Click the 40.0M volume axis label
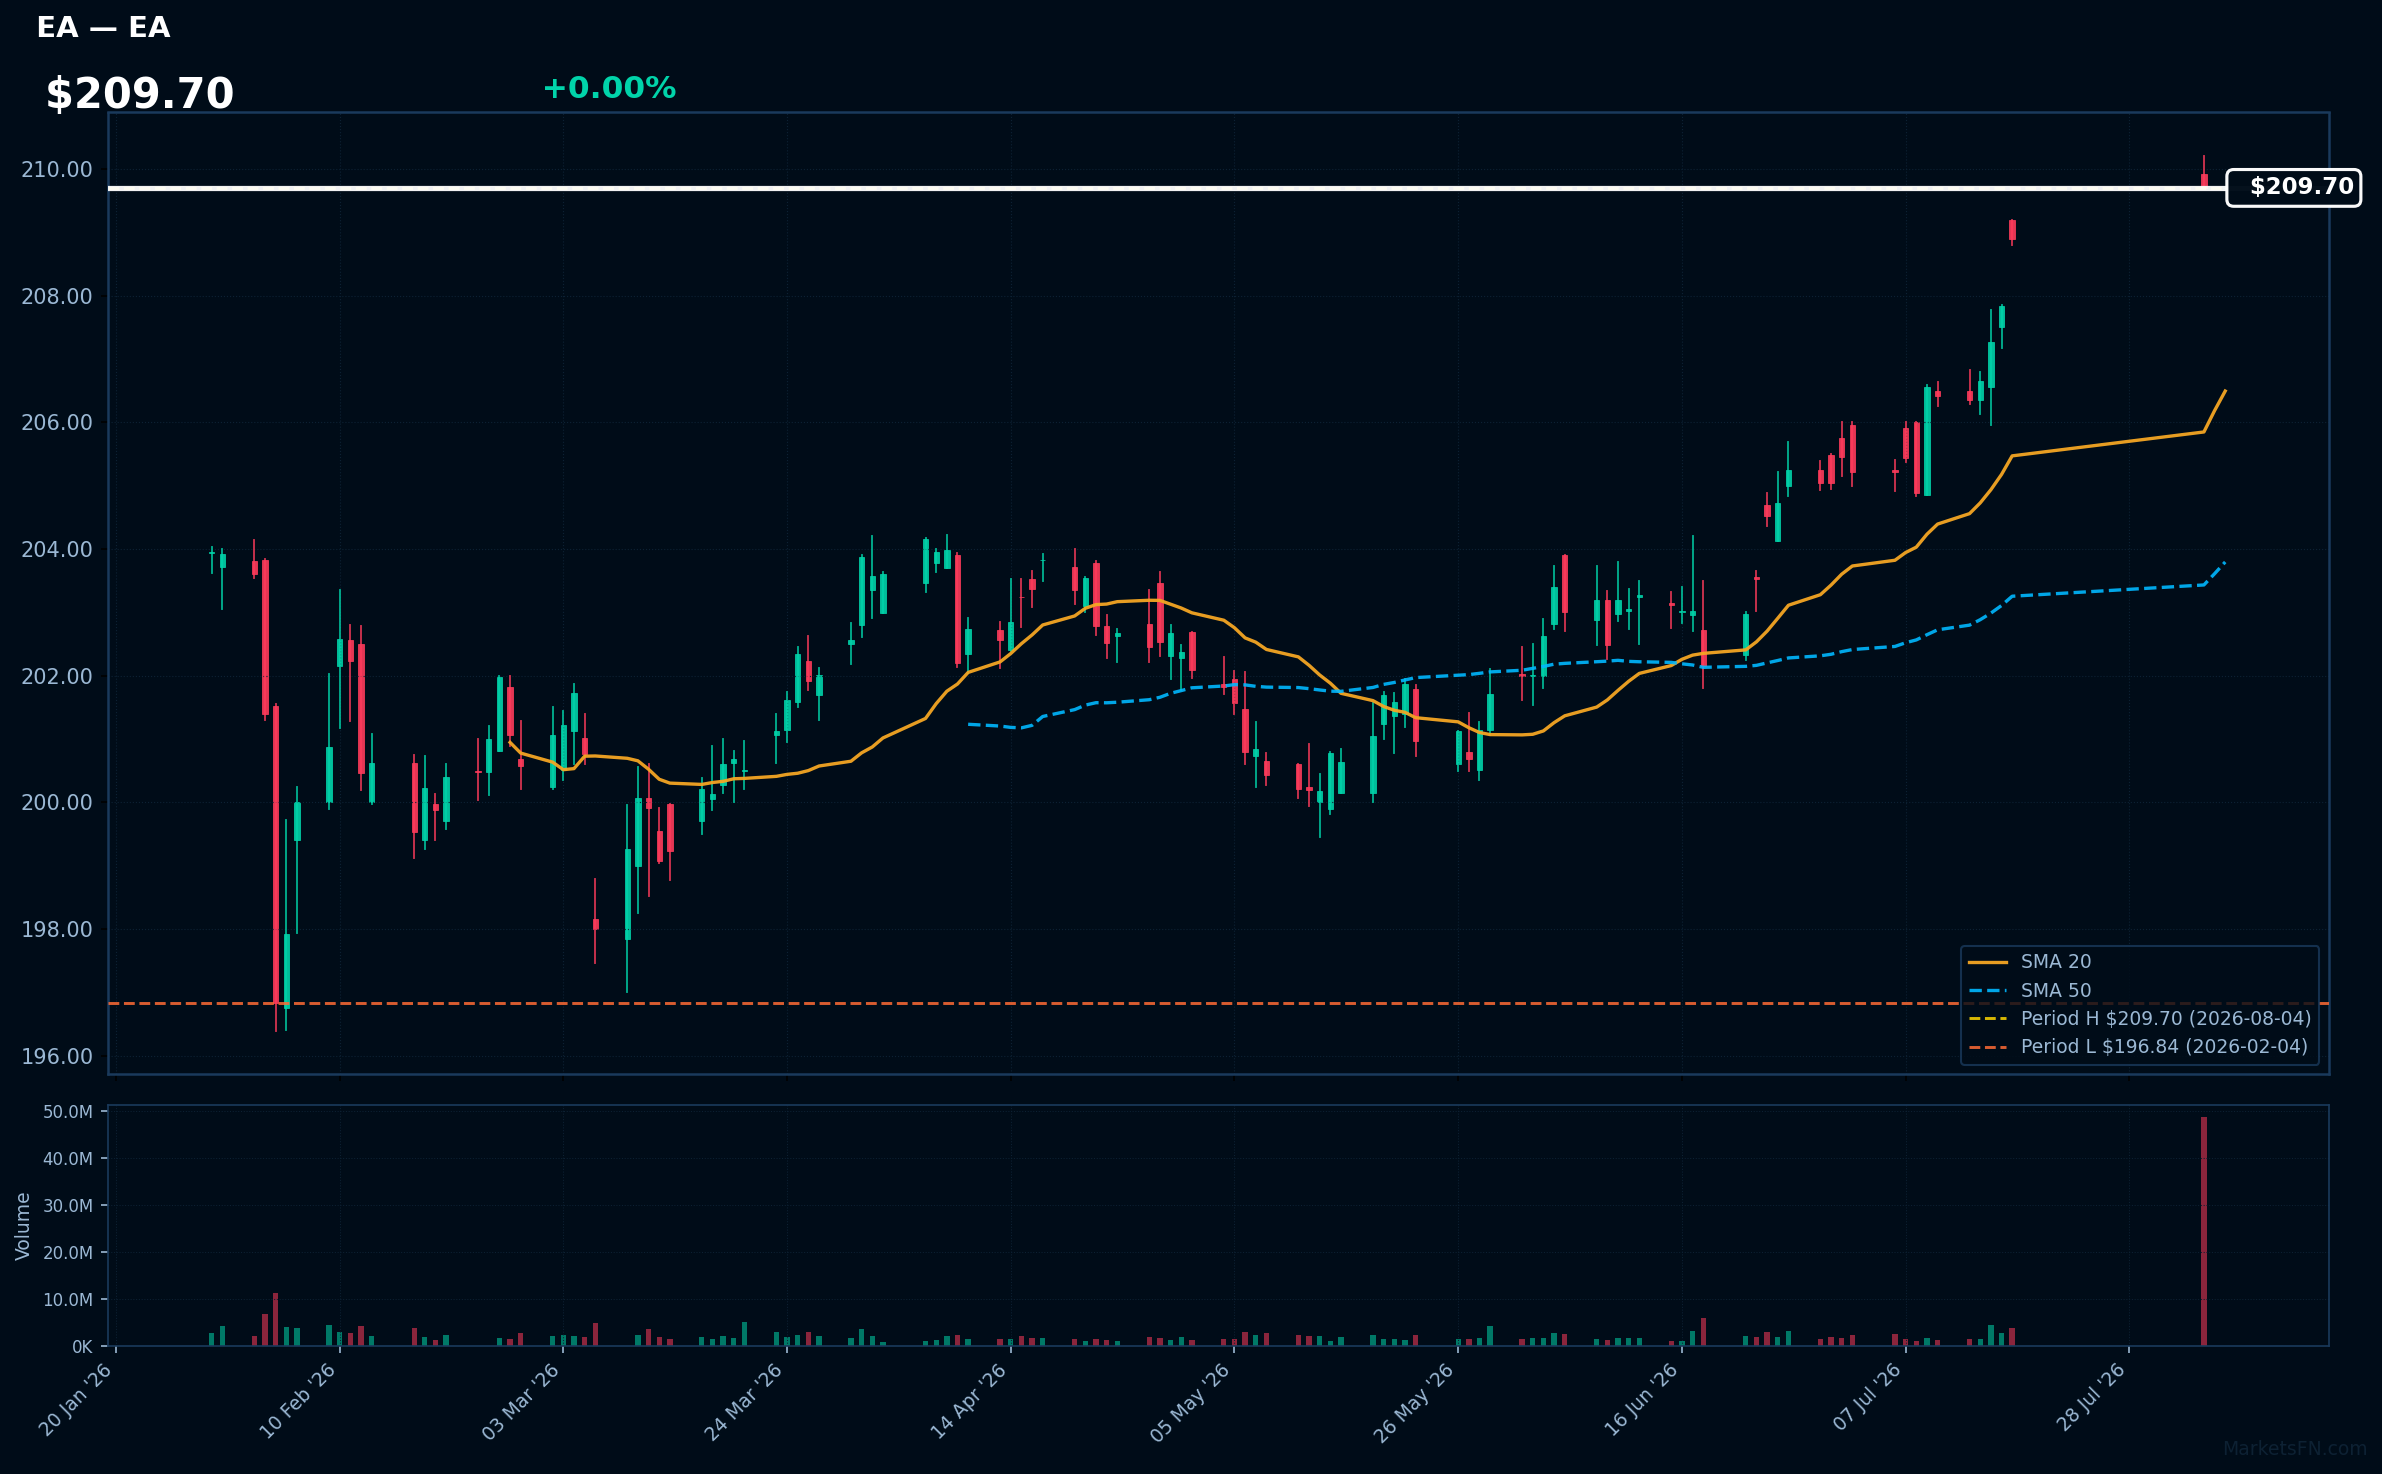The height and width of the screenshot is (1474, 2382). point(68,1159)
